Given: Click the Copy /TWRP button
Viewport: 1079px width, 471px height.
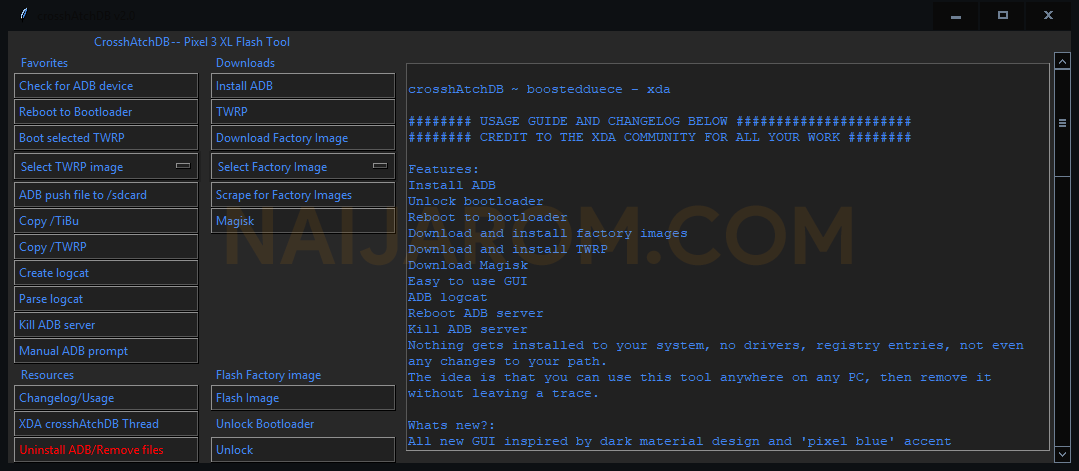Looking at the screenshot, I should [x=106, y=247].
